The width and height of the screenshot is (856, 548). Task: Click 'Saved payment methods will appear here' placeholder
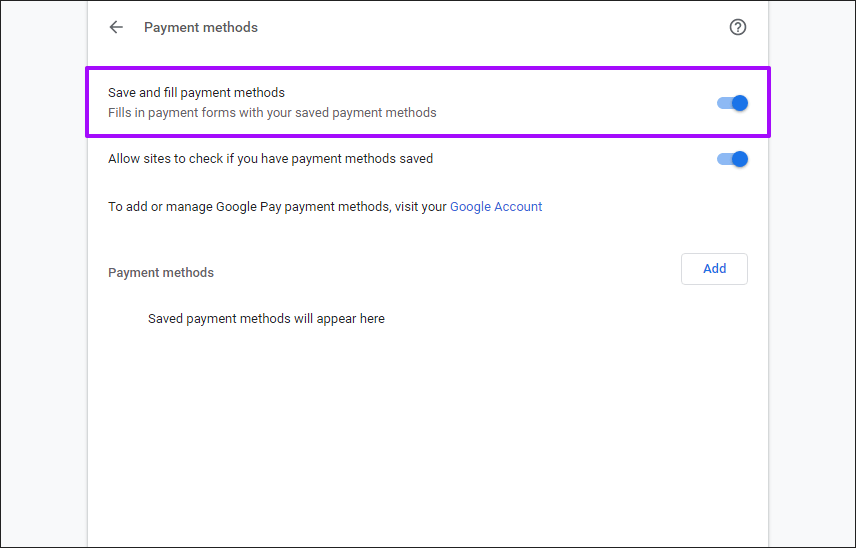(266, 319)
